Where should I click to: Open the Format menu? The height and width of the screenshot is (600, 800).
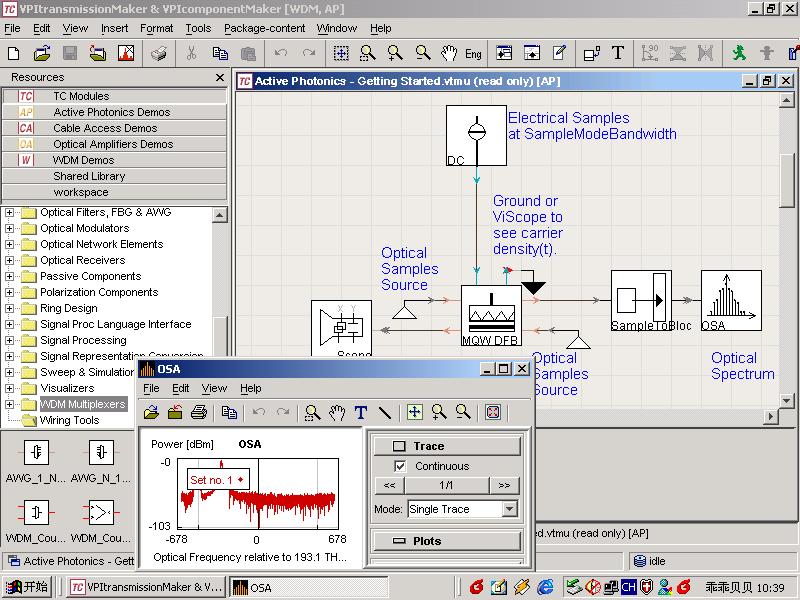[156, 29]
